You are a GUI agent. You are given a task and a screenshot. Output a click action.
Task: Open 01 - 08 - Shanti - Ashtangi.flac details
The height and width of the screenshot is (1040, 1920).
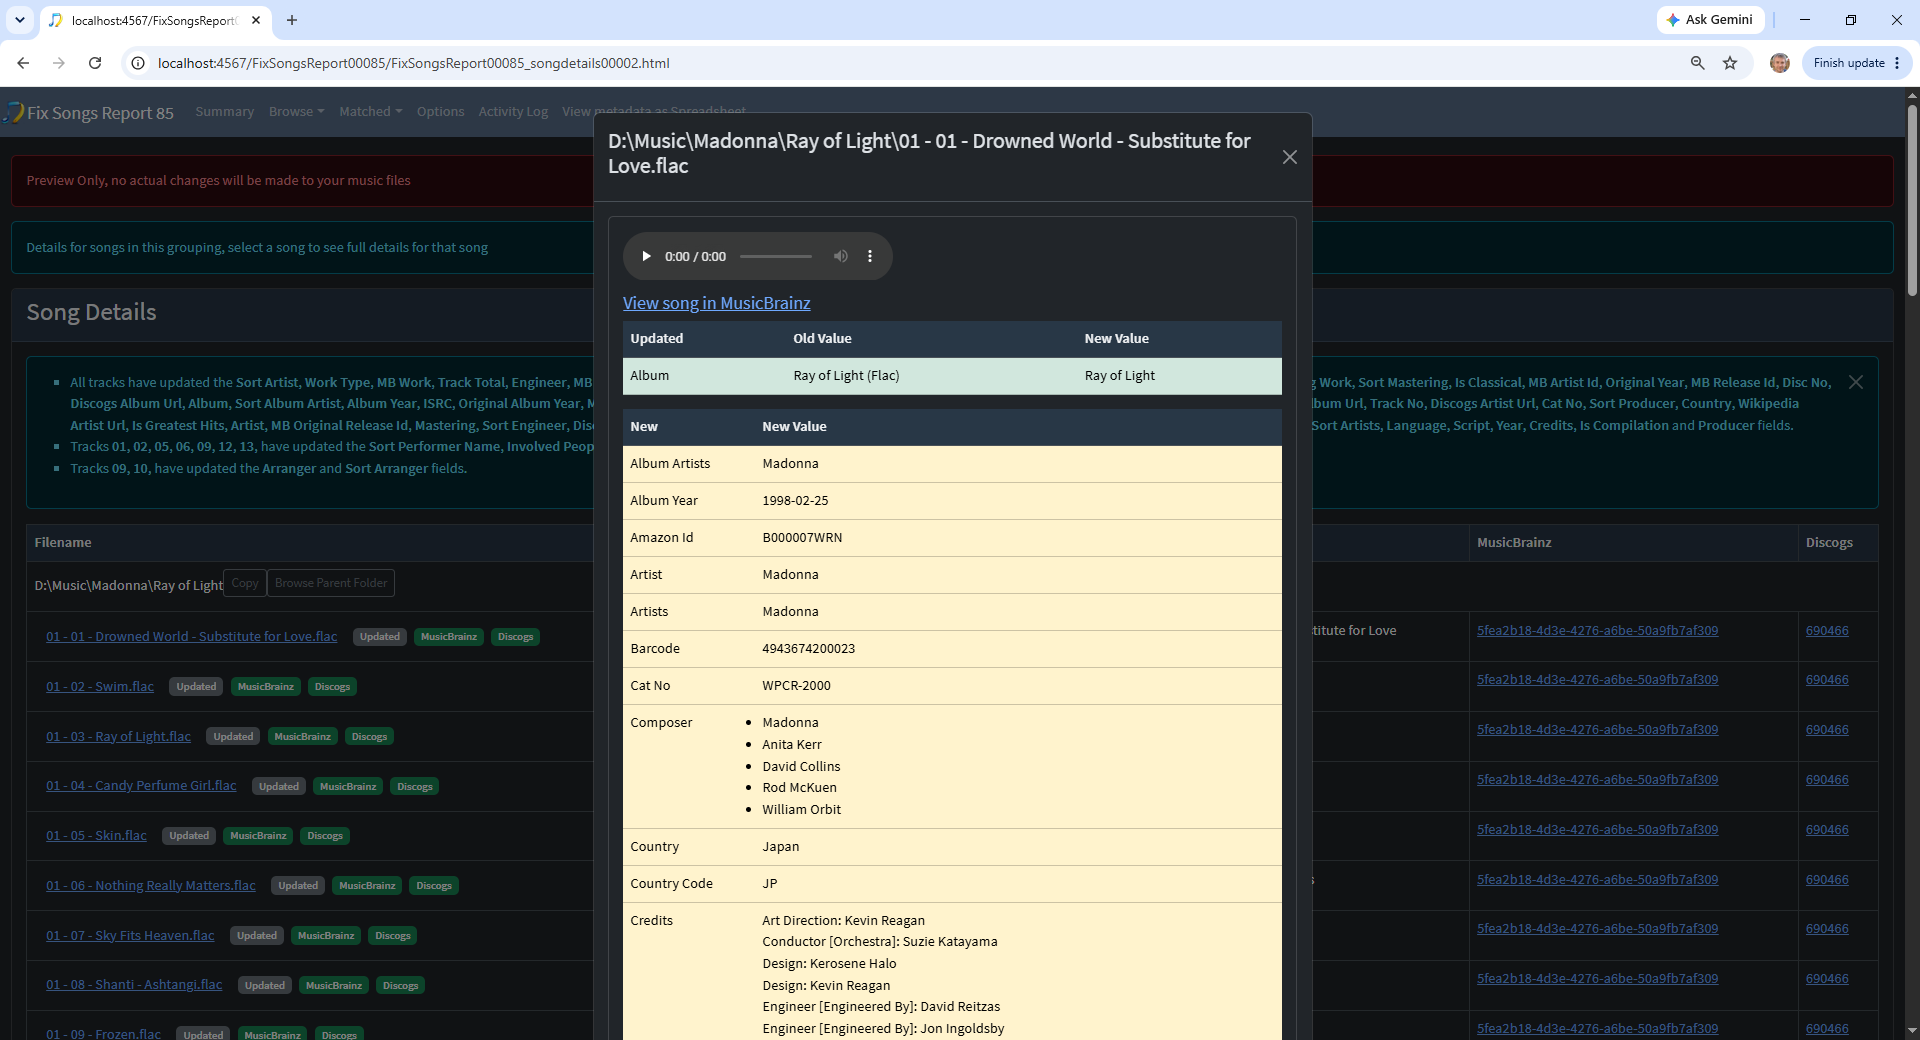[134, 985]
